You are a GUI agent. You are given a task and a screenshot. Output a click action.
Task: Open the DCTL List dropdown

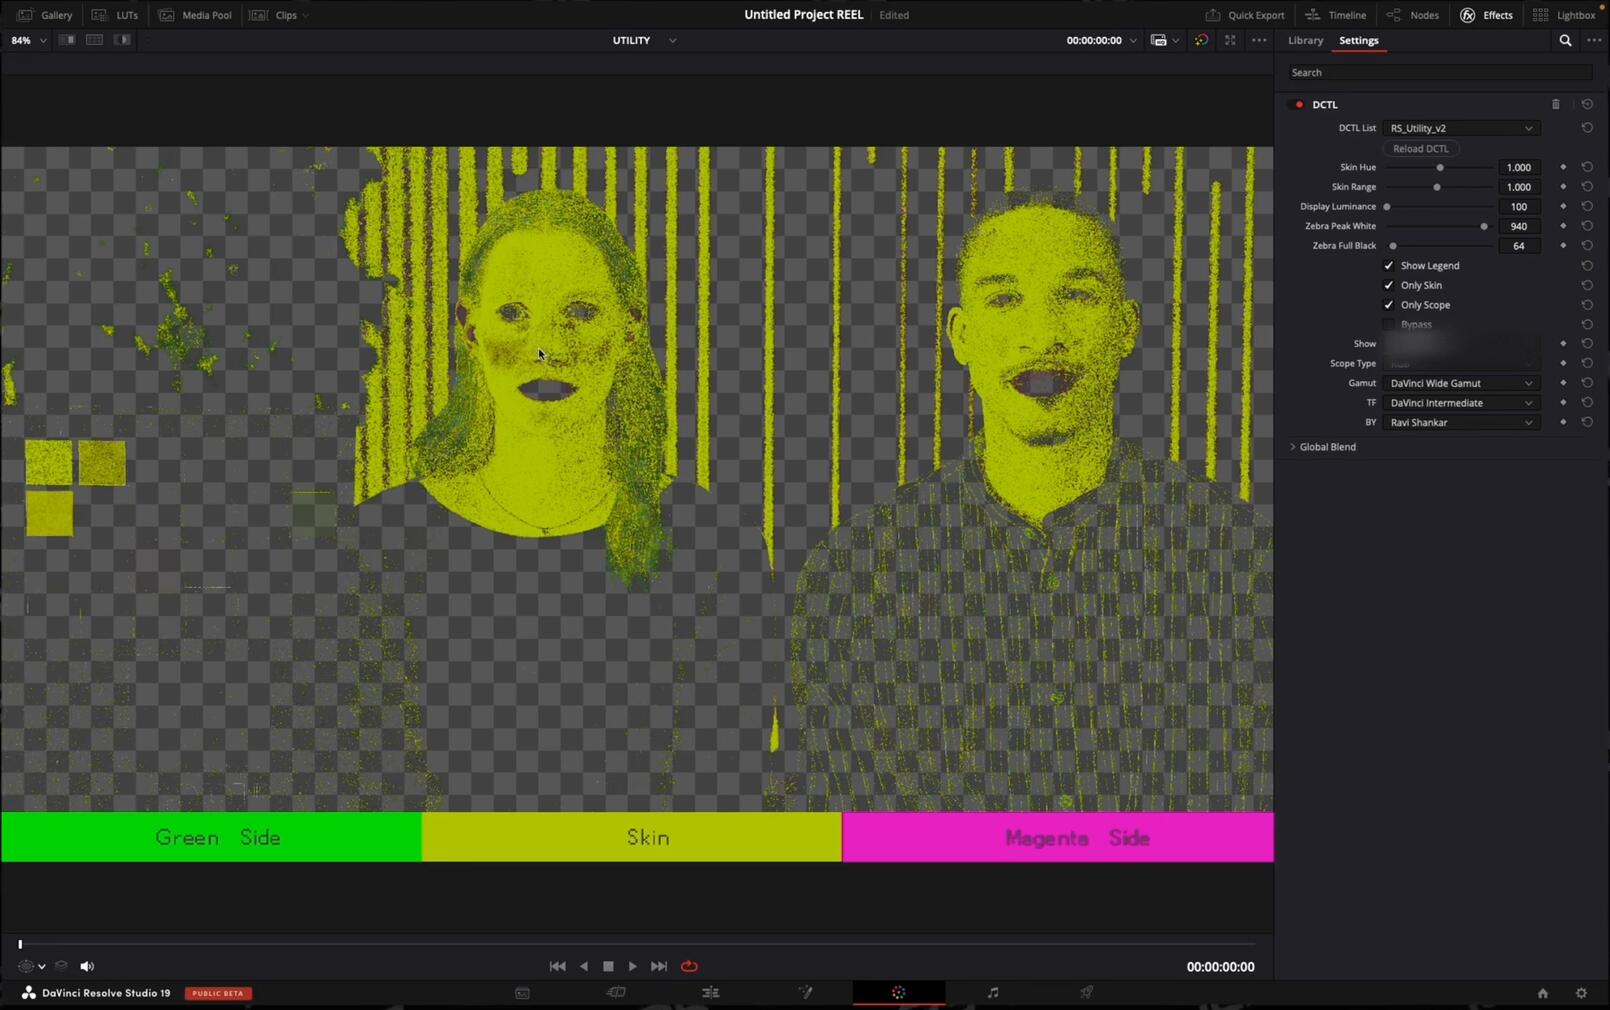1460,128
